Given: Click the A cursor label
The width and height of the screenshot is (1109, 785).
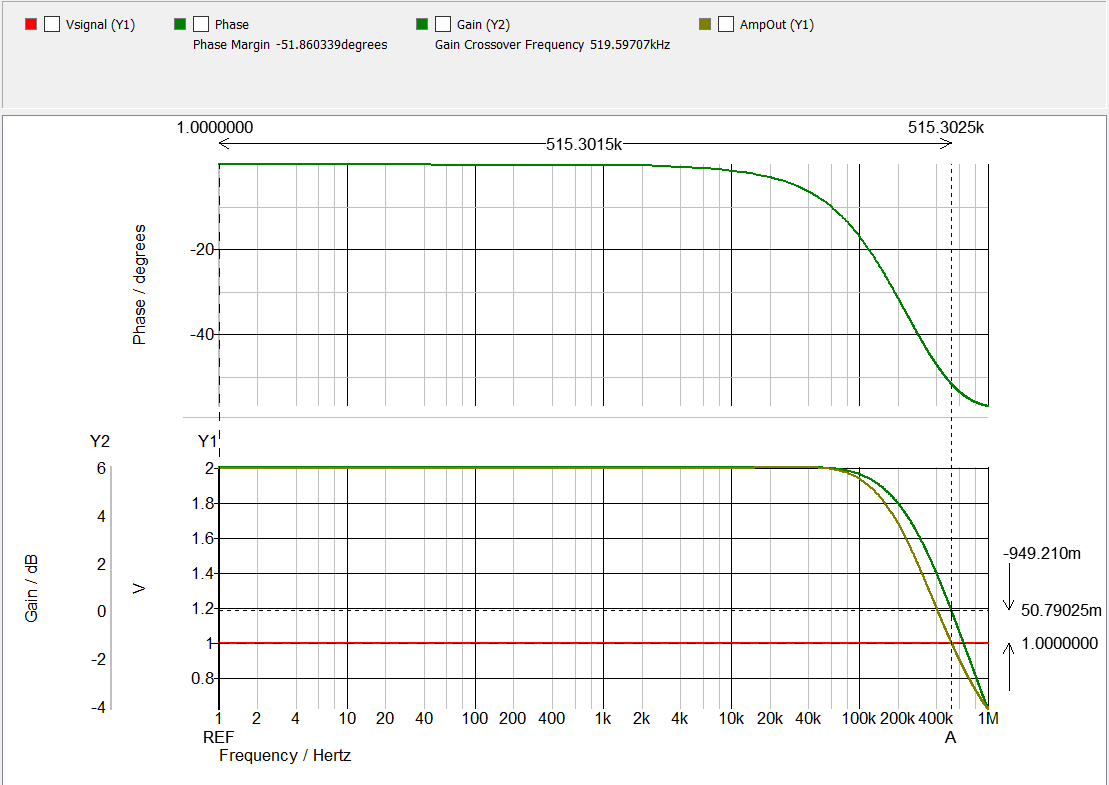Looking at the screenshot, I should coord(951,737).
